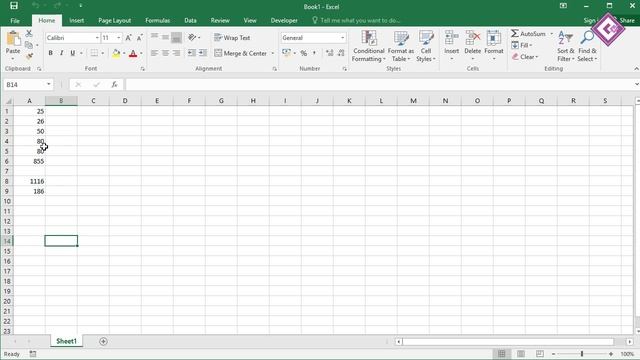Viewport: 640px width, 360px height.
Task: Click Insert cells icon
Action: click(x=451, y=38)
